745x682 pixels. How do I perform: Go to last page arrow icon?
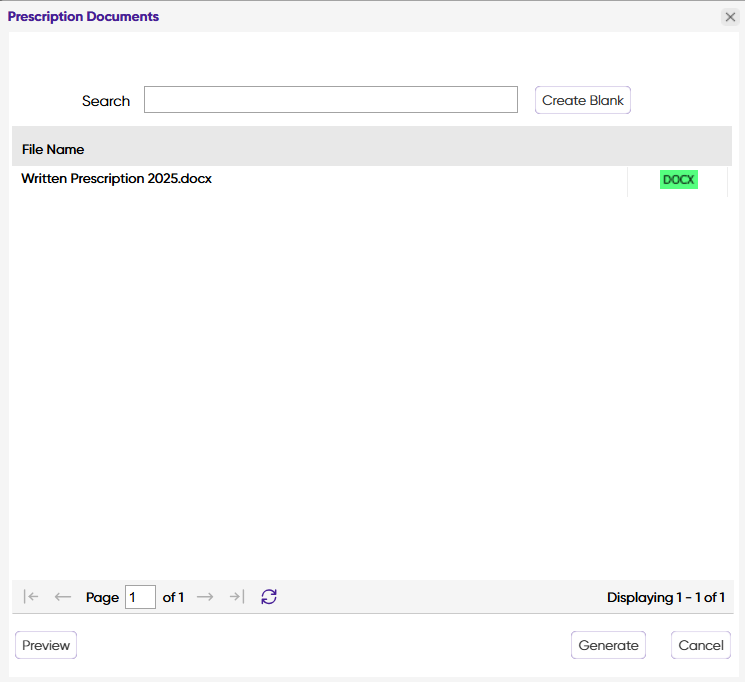(237, 596)
